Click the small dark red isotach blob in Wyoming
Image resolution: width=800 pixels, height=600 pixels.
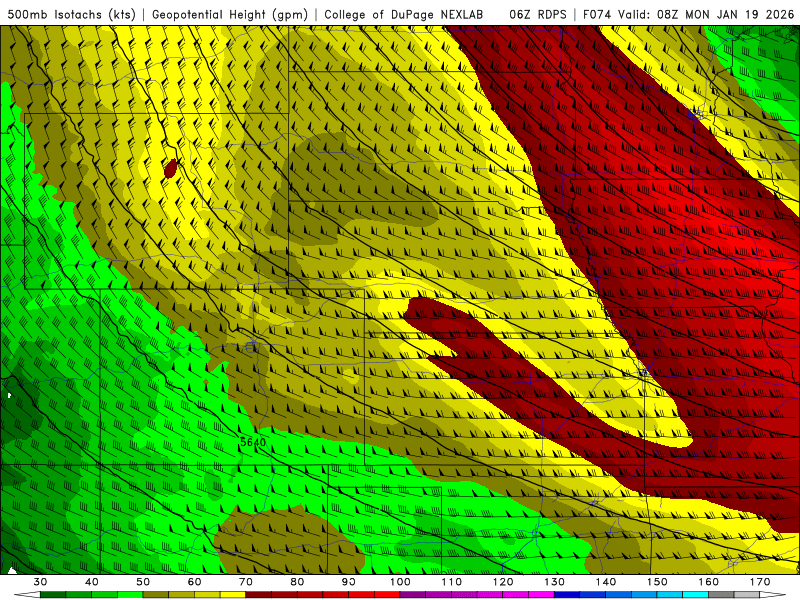tap(171, 168)
